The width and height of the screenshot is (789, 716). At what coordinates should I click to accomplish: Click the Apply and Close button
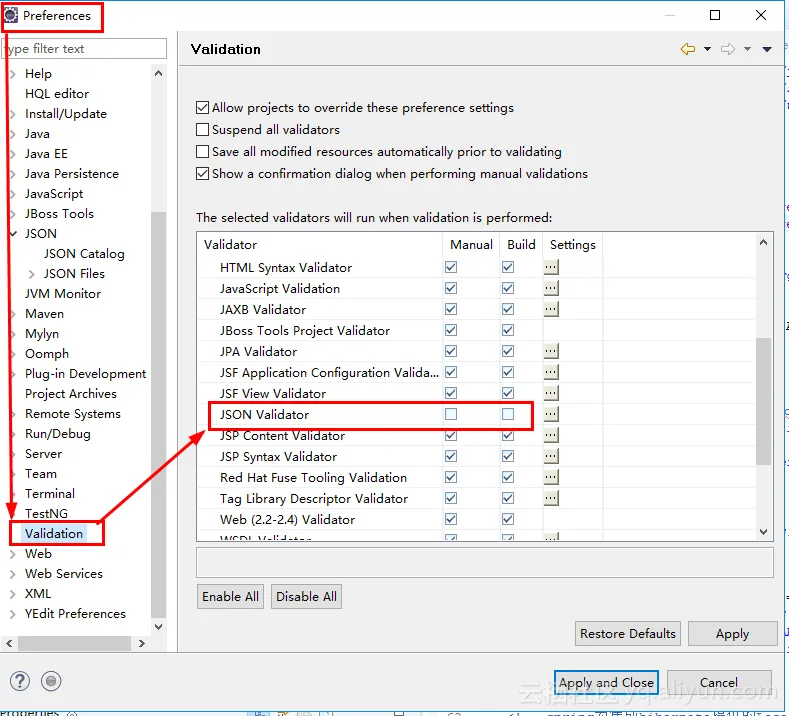[606, 683]
